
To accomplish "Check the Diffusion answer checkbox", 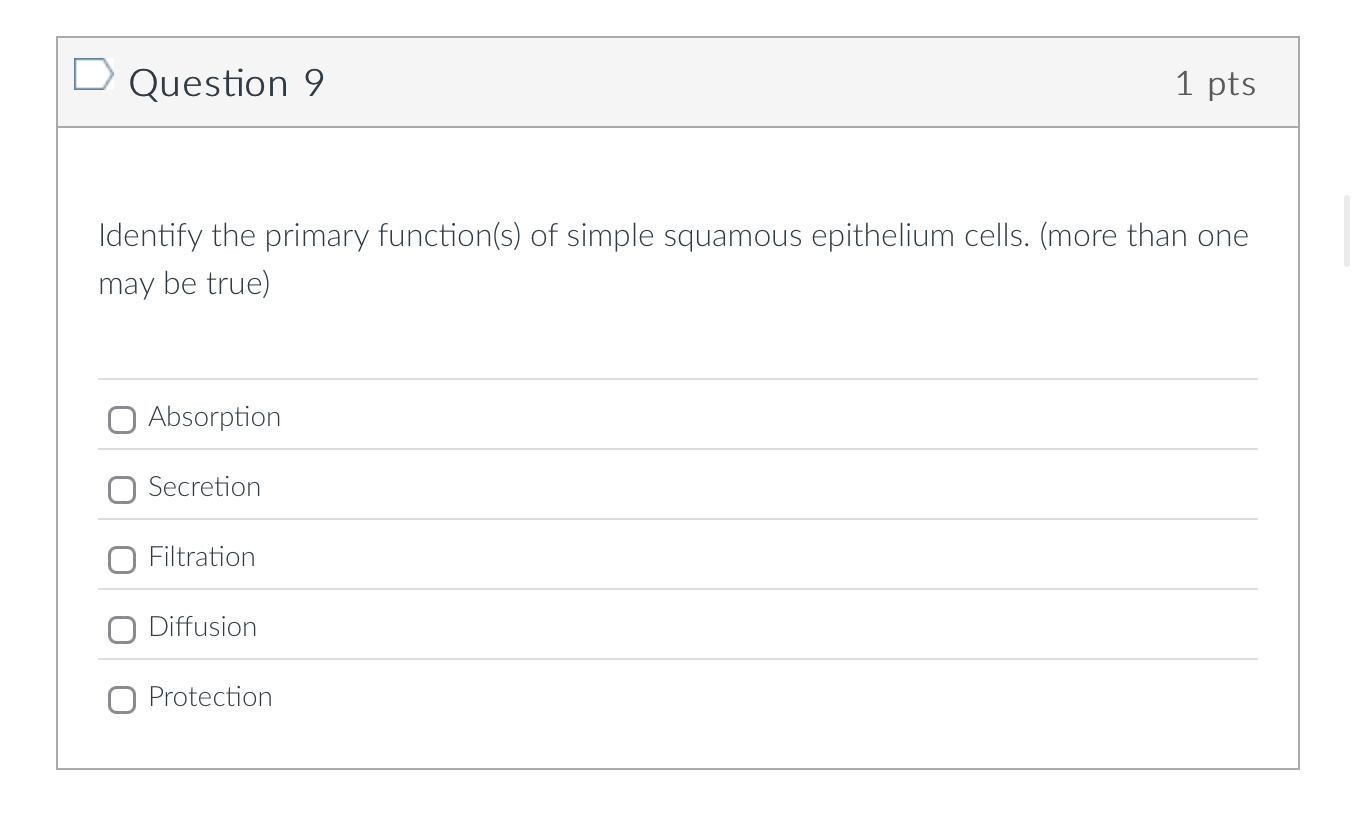I will [x=121, y=630].
